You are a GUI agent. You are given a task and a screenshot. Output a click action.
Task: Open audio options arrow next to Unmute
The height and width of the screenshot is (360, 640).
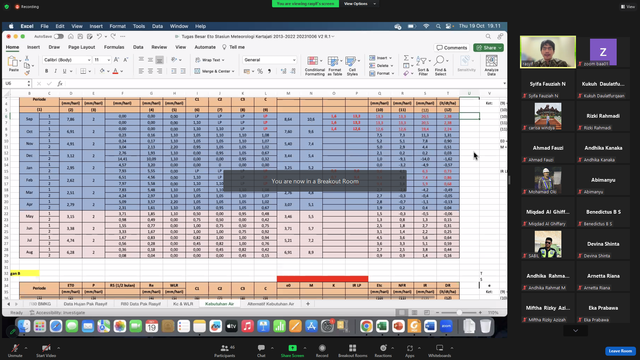click(26, 348)
